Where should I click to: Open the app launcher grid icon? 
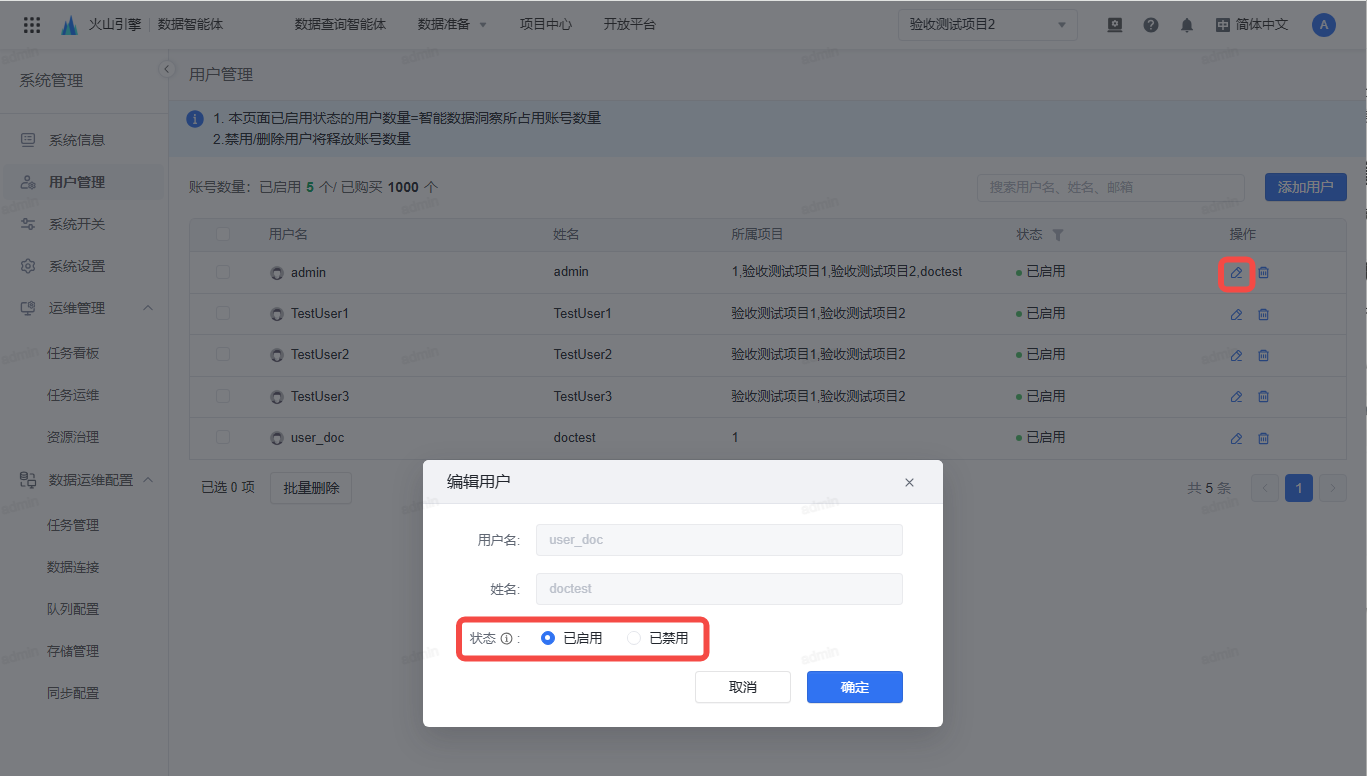click(32, 25)
